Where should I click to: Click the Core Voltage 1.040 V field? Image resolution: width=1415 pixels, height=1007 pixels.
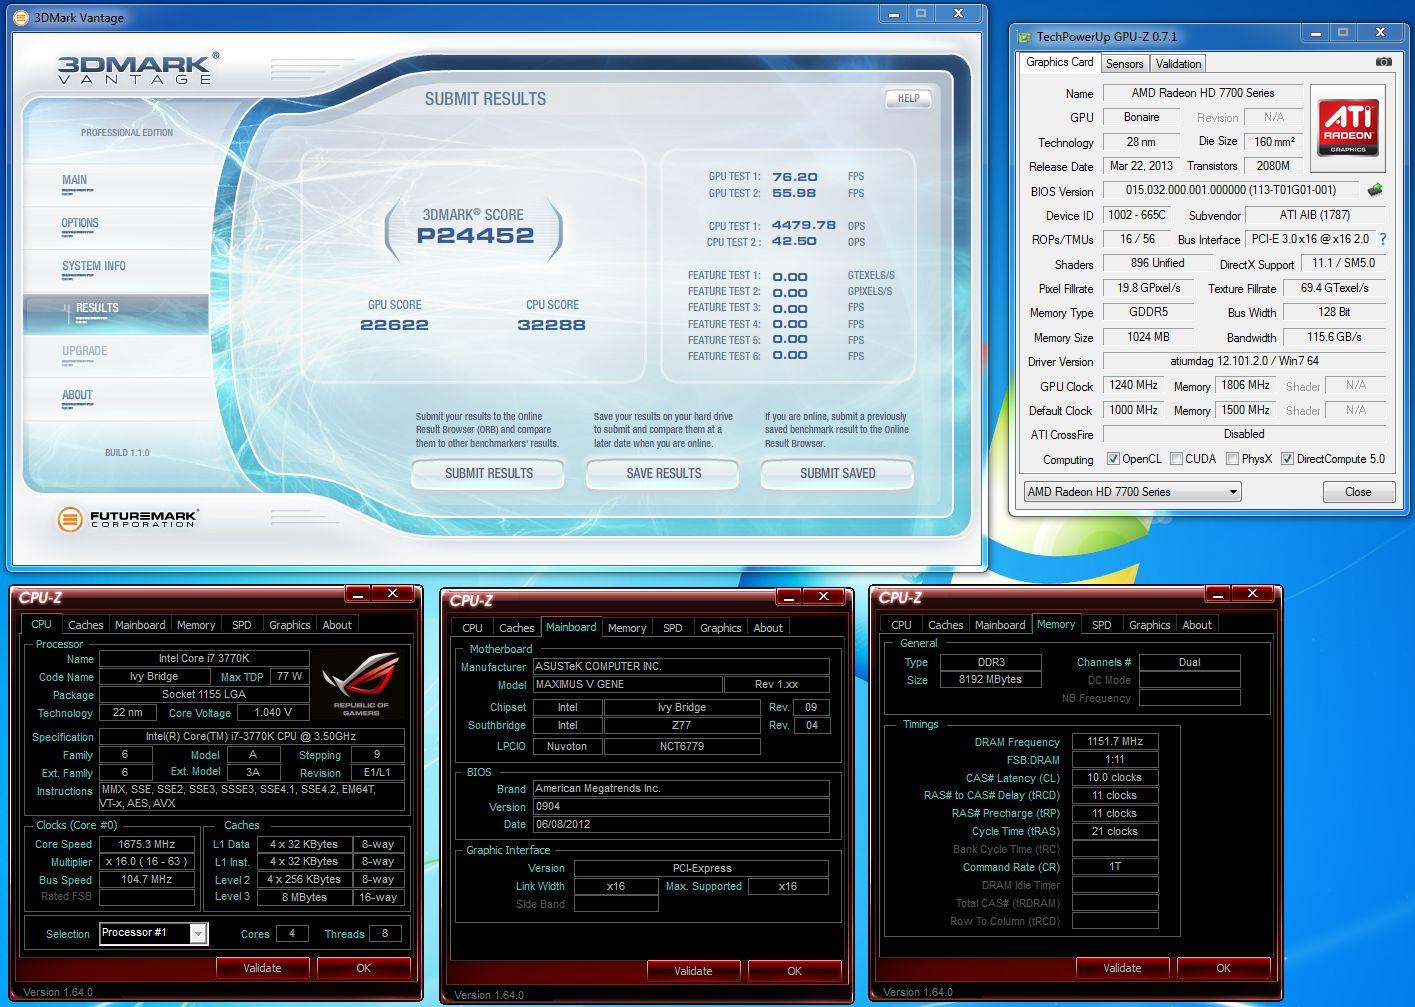tap(273, 713)
